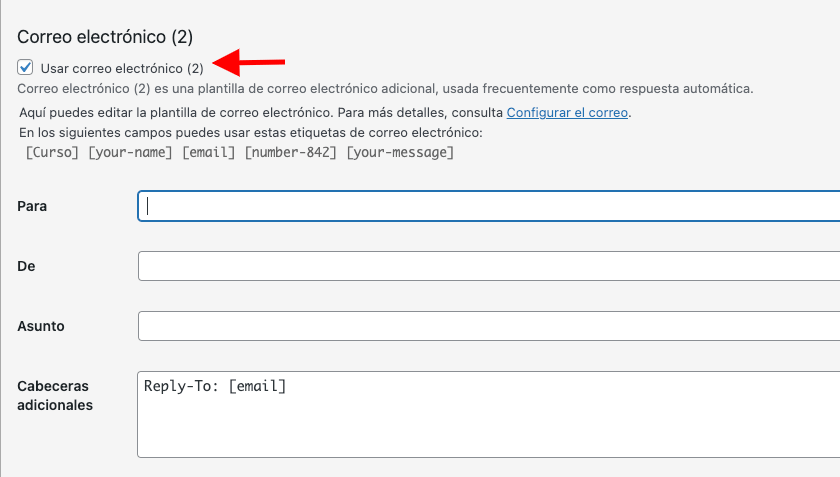Uncheck the Usar correo electrónico (2) checkbox
Image resolution: width=840 pixels, height=477 pixels.
tap(25, 68)
